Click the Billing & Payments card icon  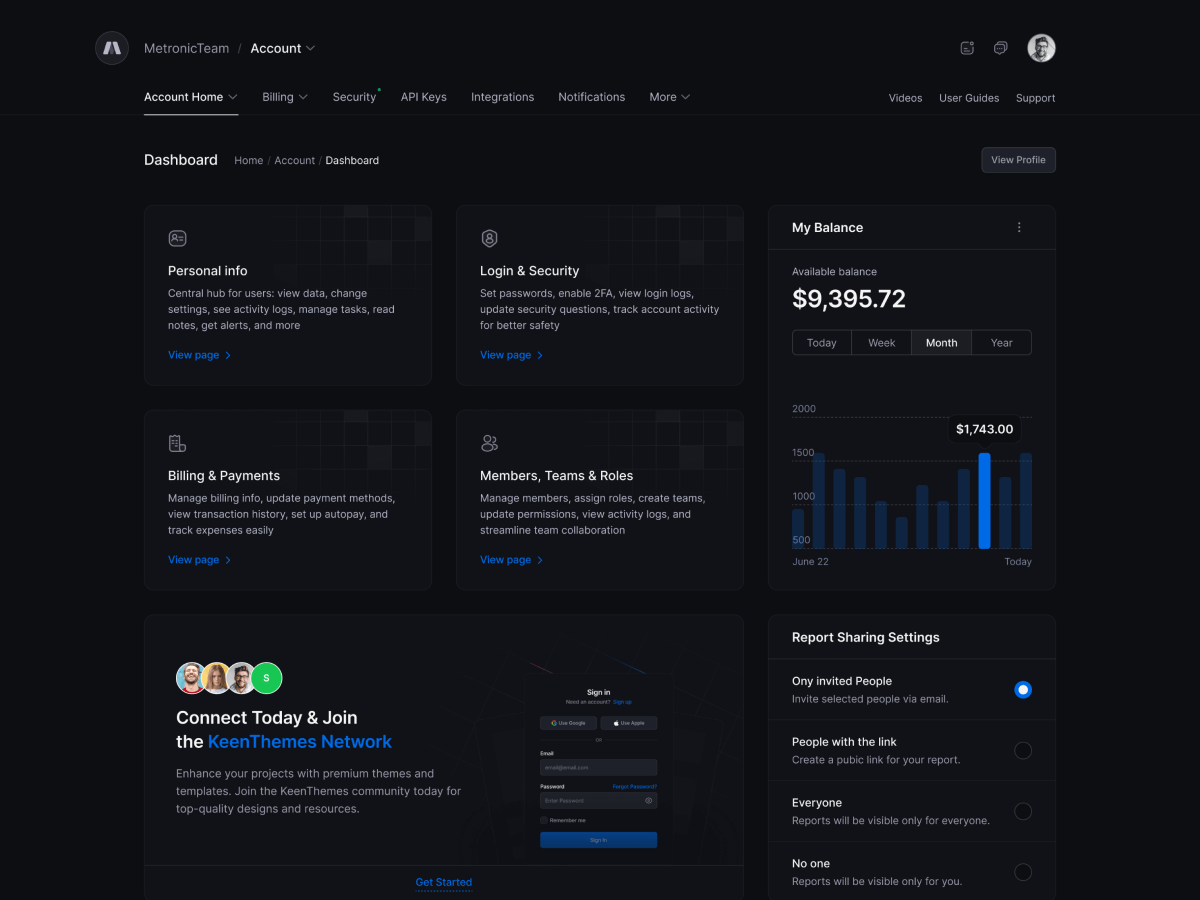(177, 443)
